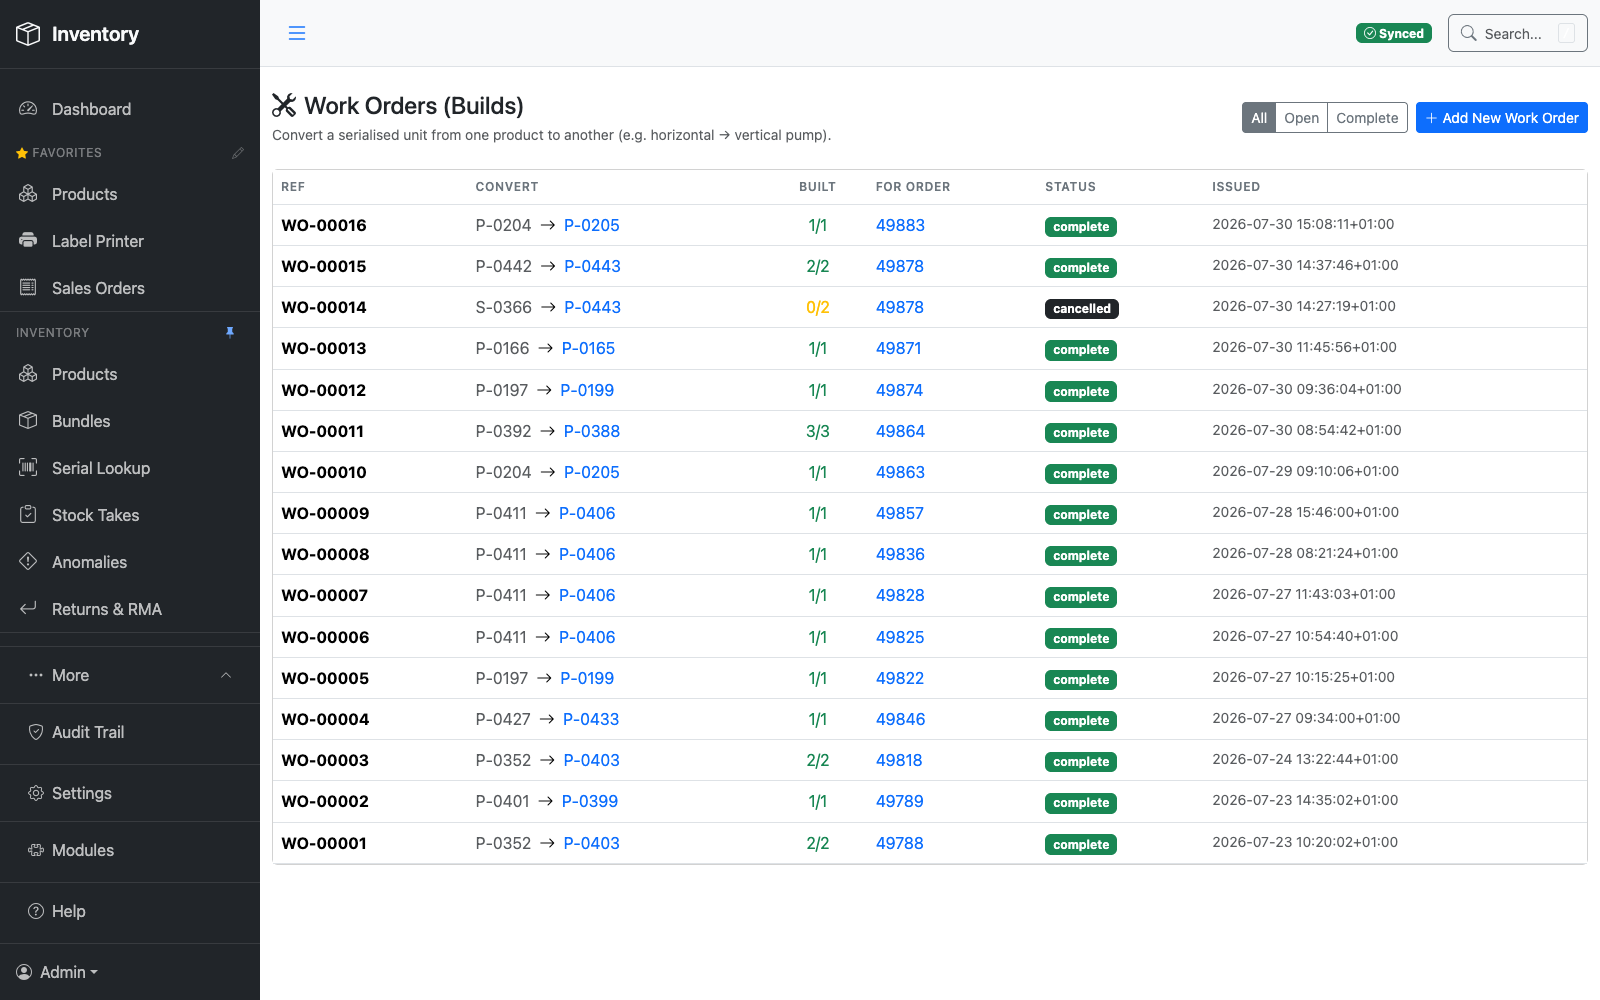Image resolution: width=1600 pixels, height=1000 pixels.
Task: Open product link P-0205 in WO-00016 row
Action: [592, 225]
